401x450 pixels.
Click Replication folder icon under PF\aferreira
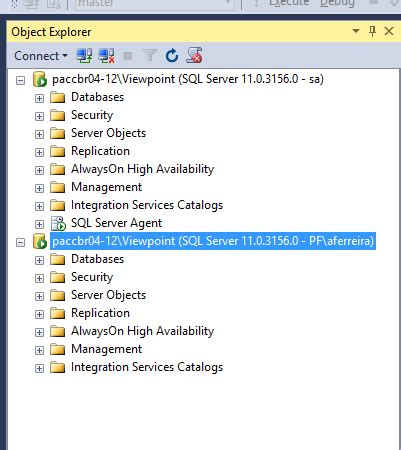[58, 313]
